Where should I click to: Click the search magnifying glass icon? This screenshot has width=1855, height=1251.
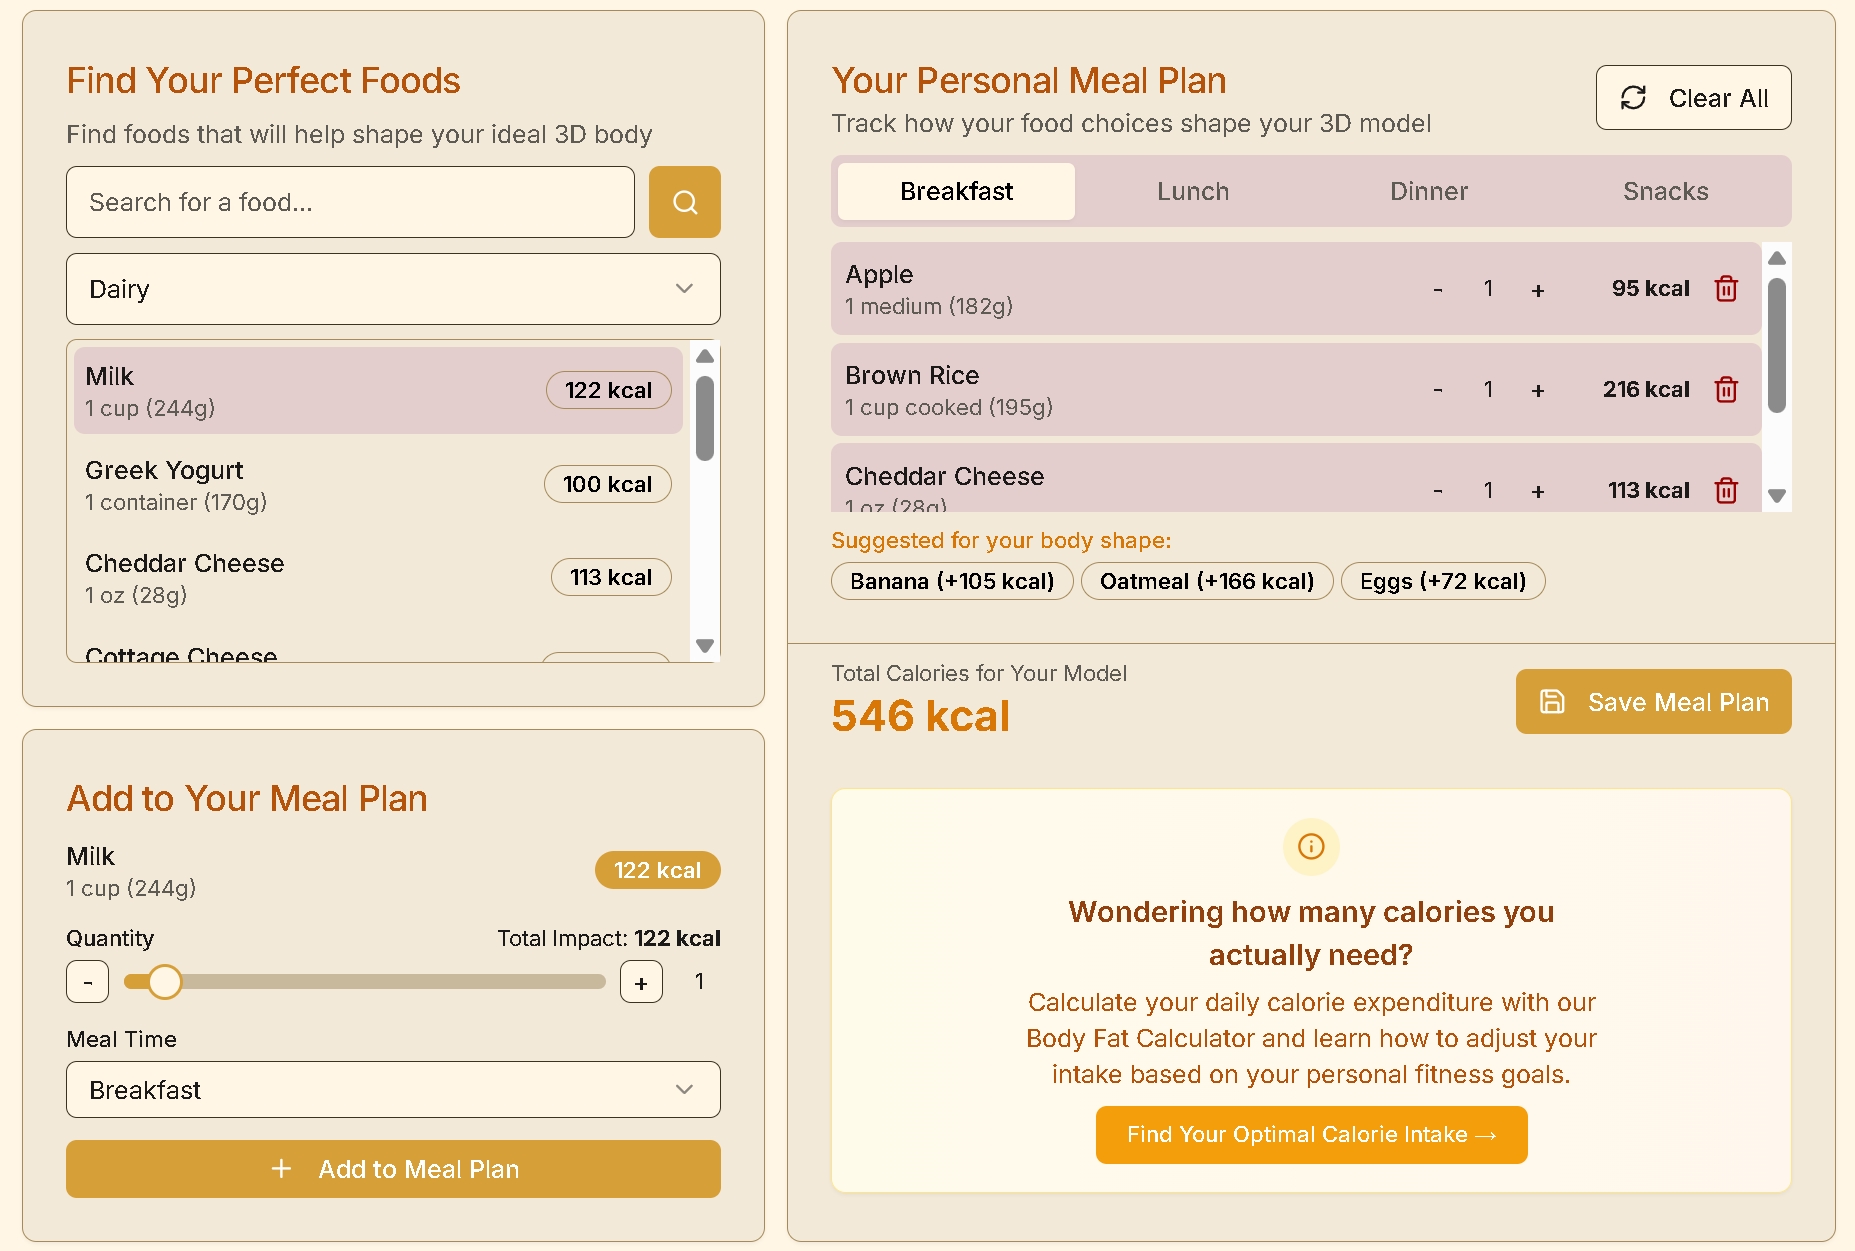point(684,202)
